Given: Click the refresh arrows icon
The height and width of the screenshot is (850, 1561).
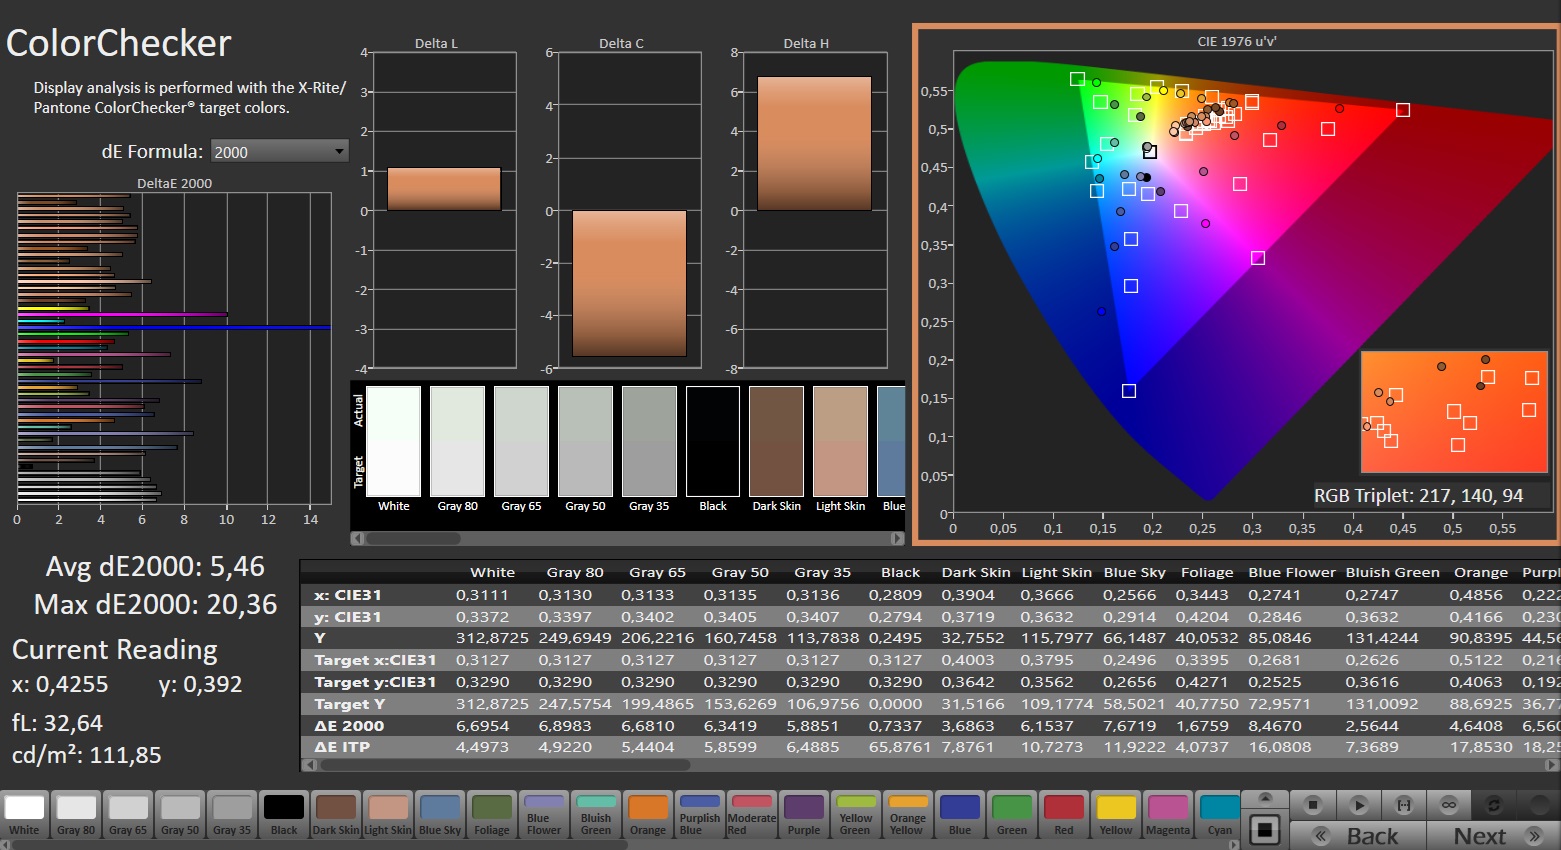Looking at the screenshot, I should 1494,805.
